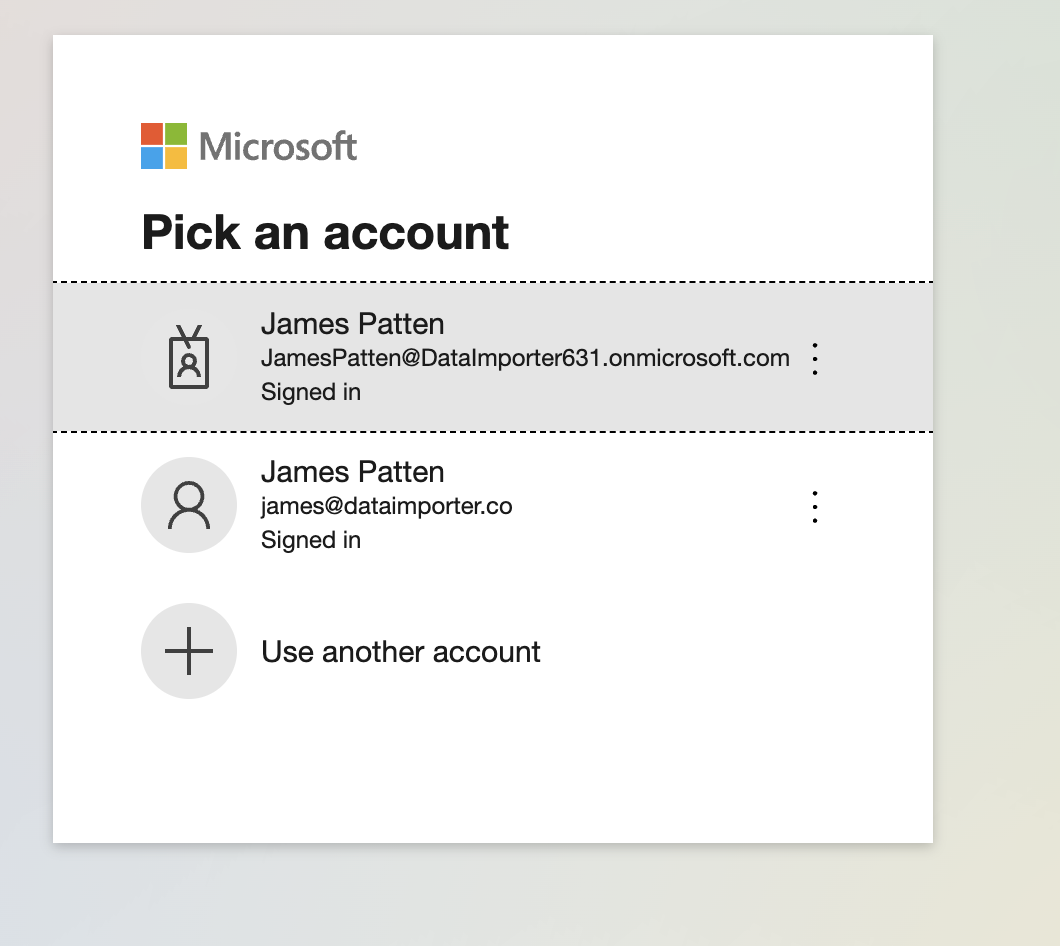Click 'Signed in' status under james@dataimporter.co
Screen dimensions: 1060x946
pos(311,540)
